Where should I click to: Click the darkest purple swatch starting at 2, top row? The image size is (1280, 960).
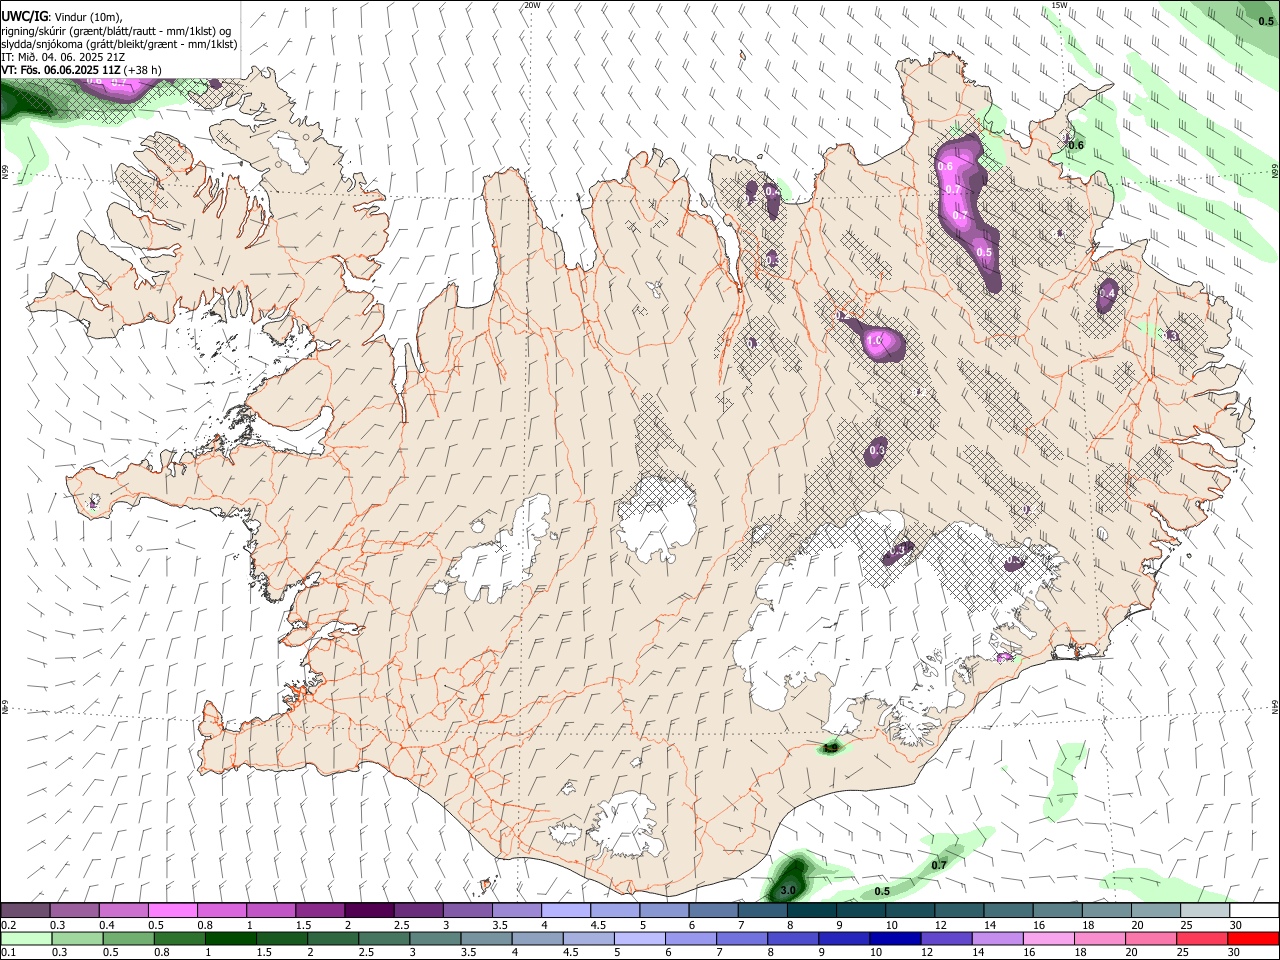point(368,910)
